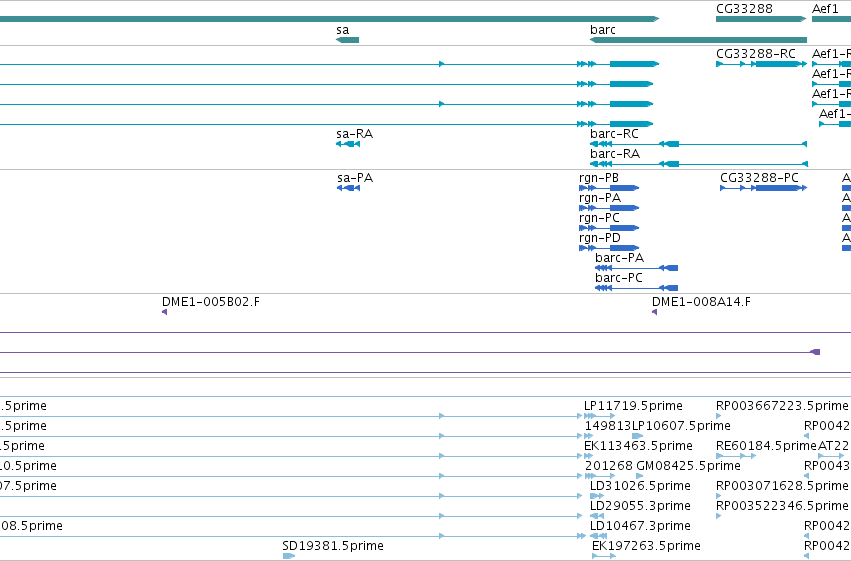Click the EK197263.5prime EST label
The image size is (851, 561).
click(x=646, y=546)
